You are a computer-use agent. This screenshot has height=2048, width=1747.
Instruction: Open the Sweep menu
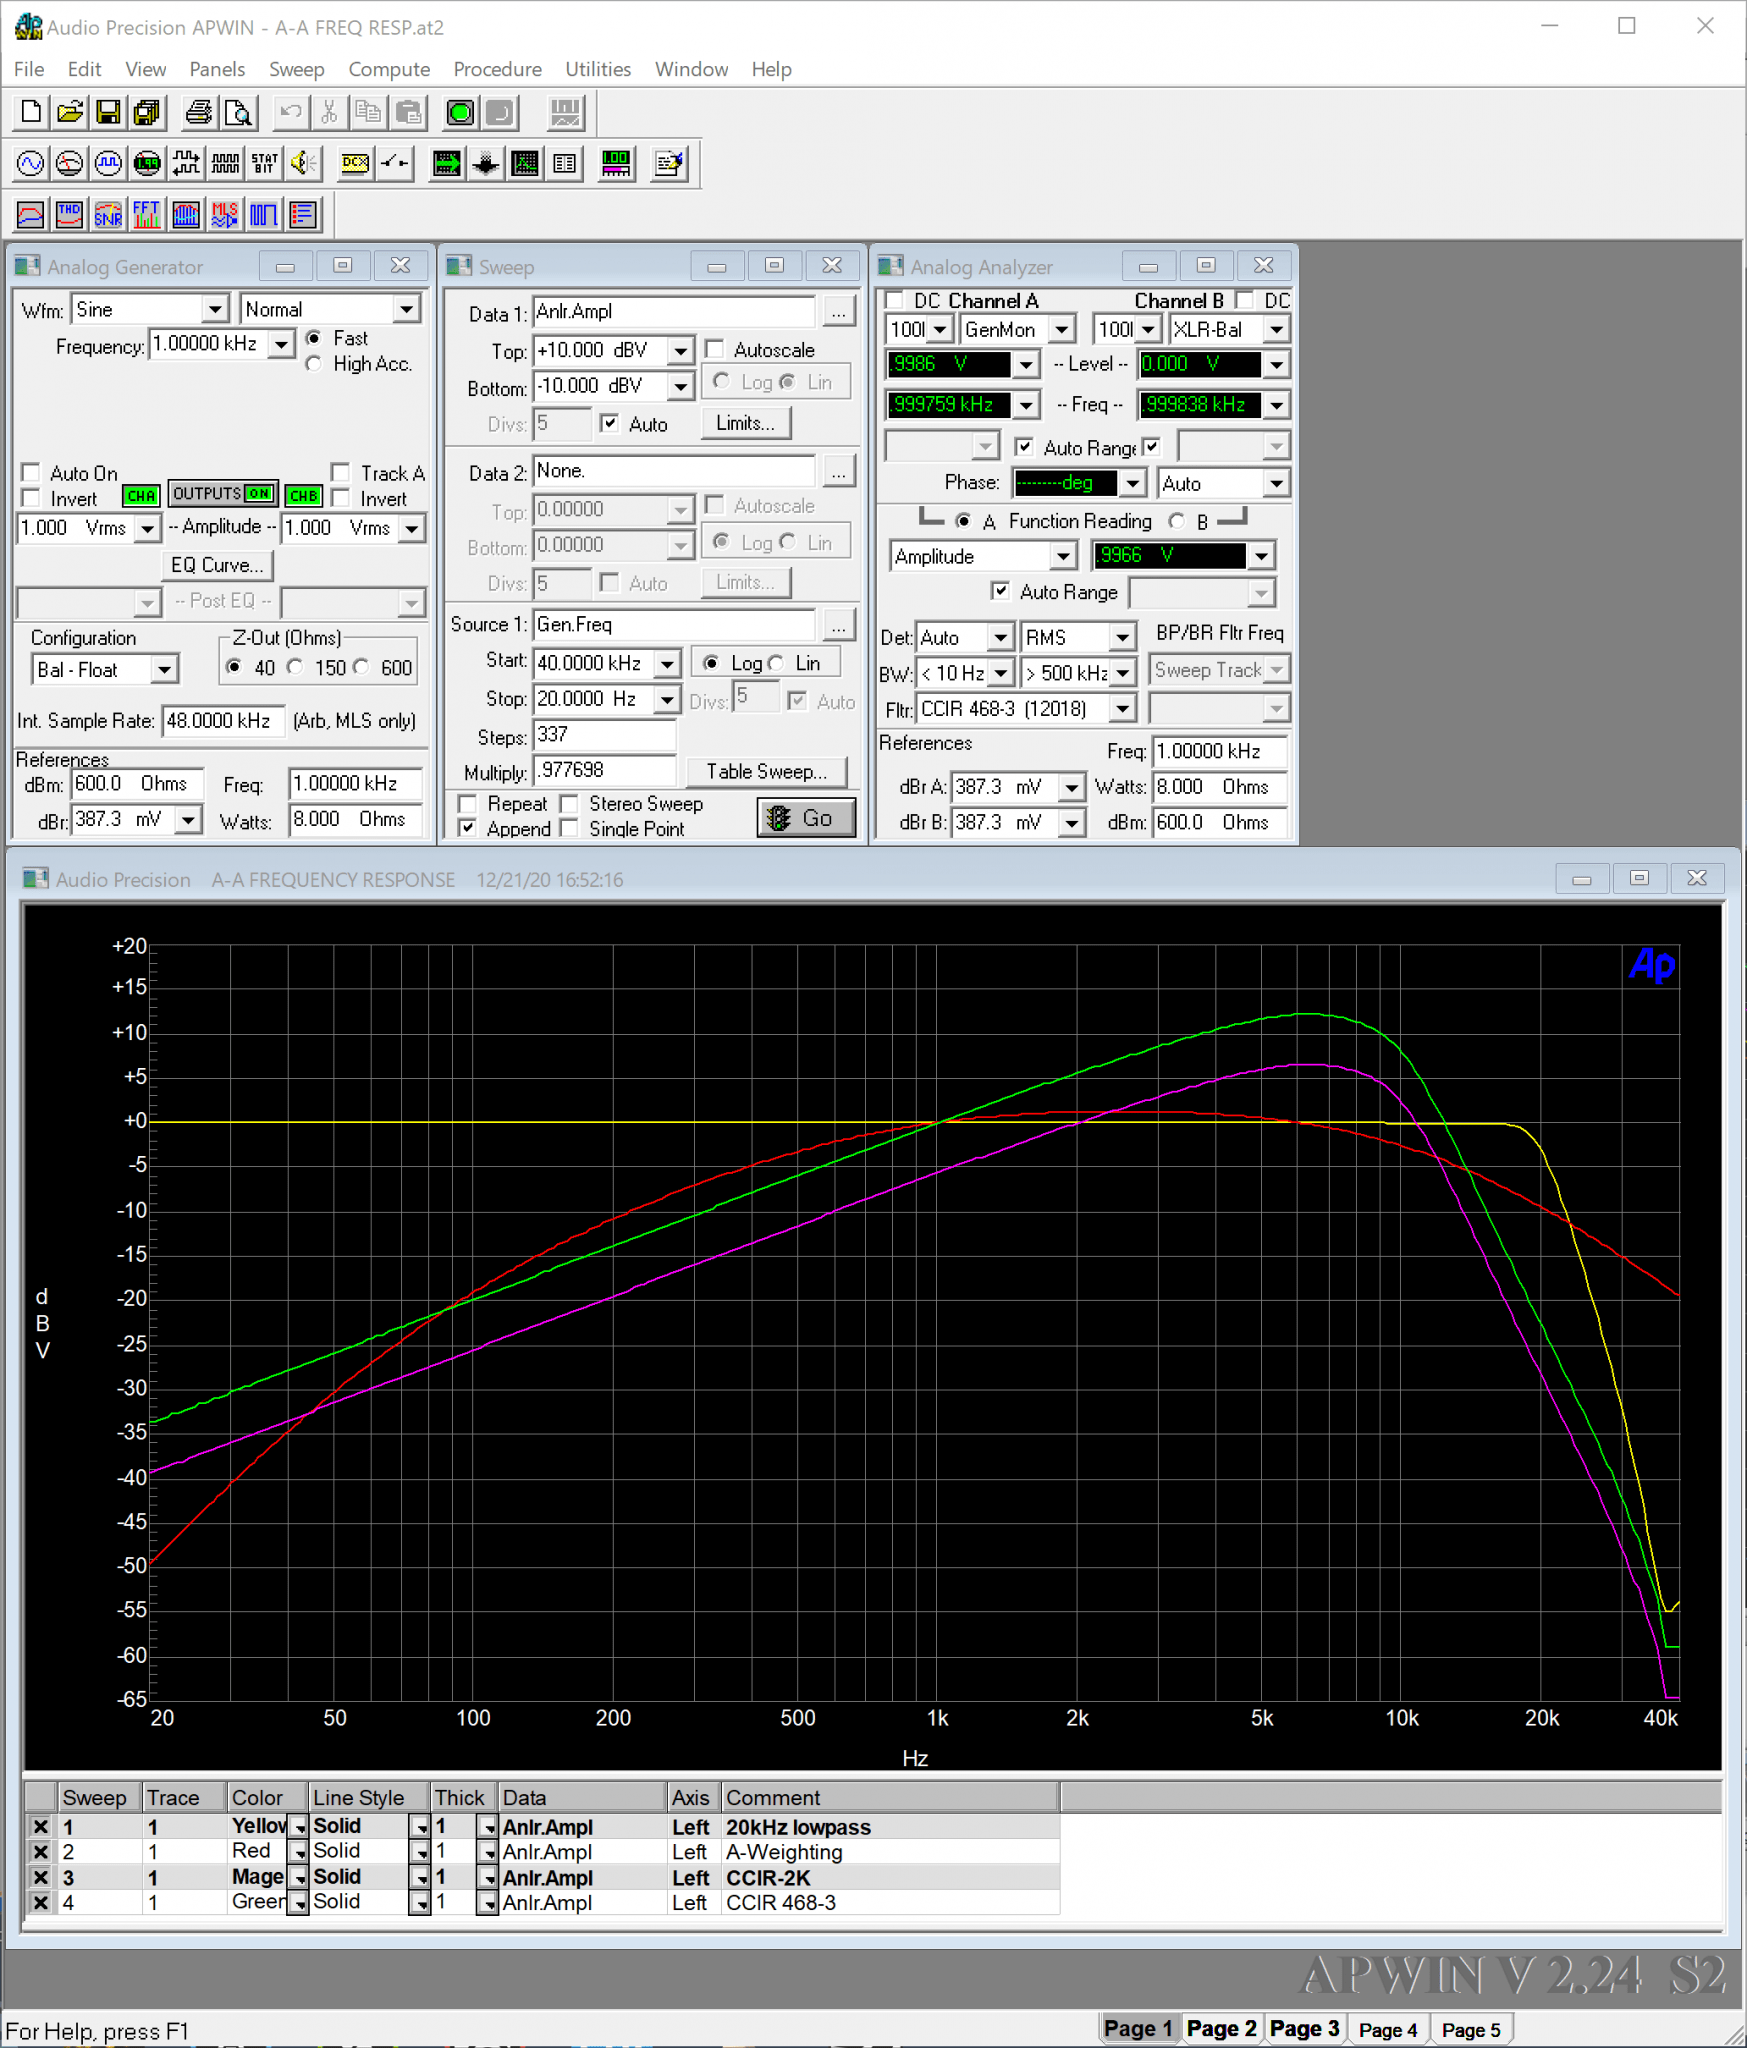296,69
